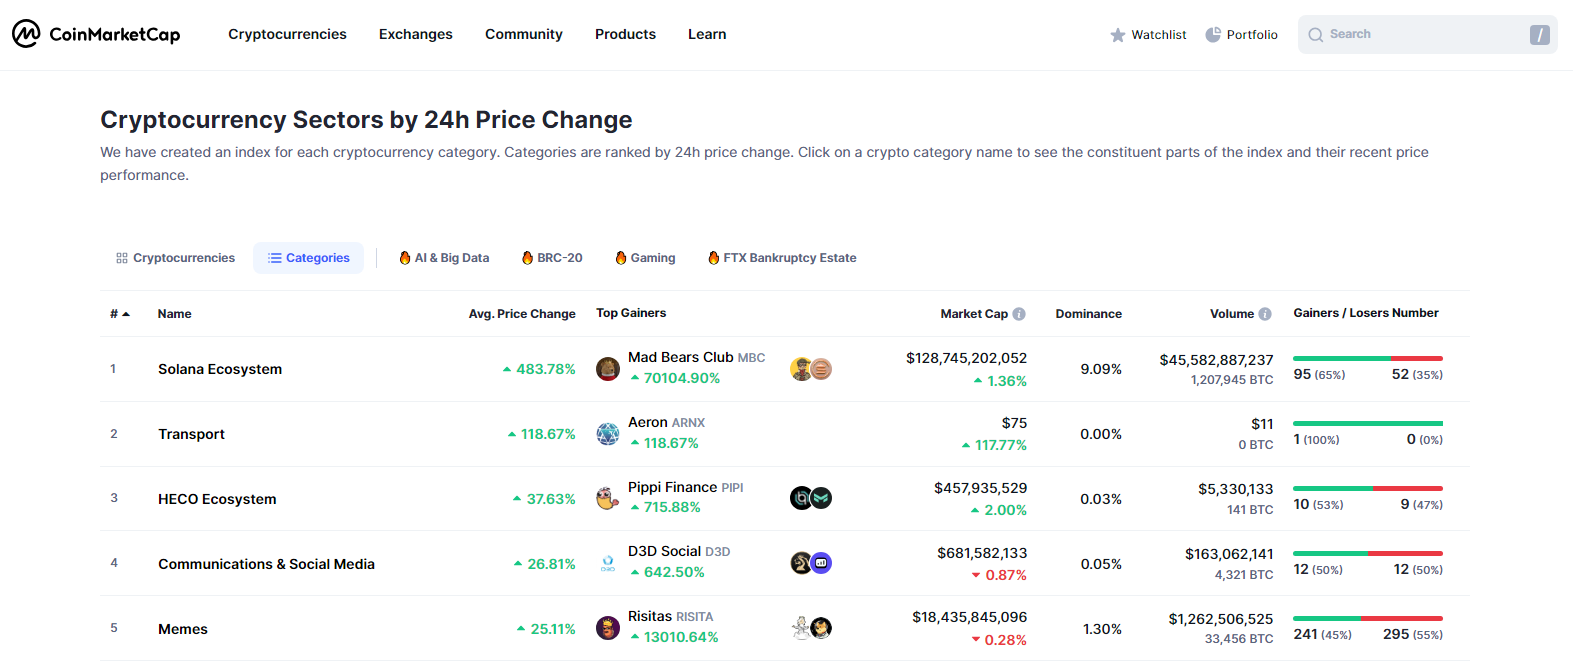Screen dimensions: 1573x662
Task: Click additional gainer icons in Memes row
Action: [x=811, y=628]
